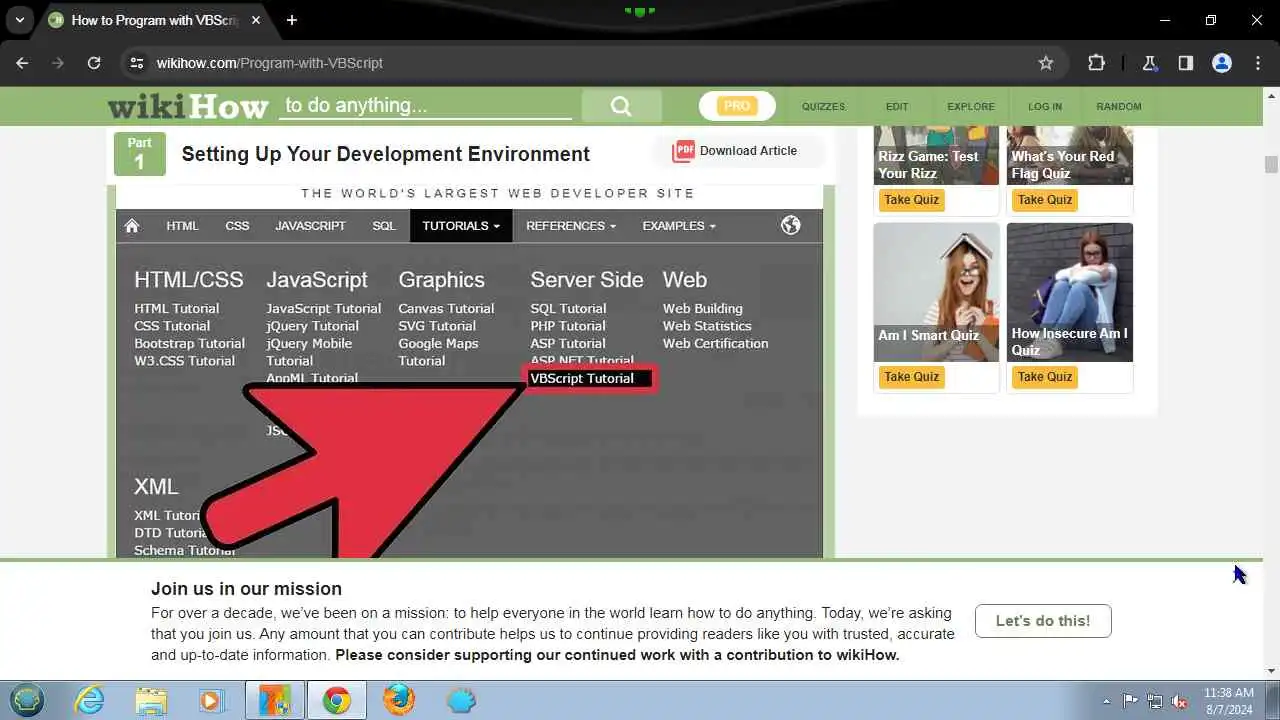1280x720 pixels.
Task: Click the address bar URL
Action: point(269,63)
